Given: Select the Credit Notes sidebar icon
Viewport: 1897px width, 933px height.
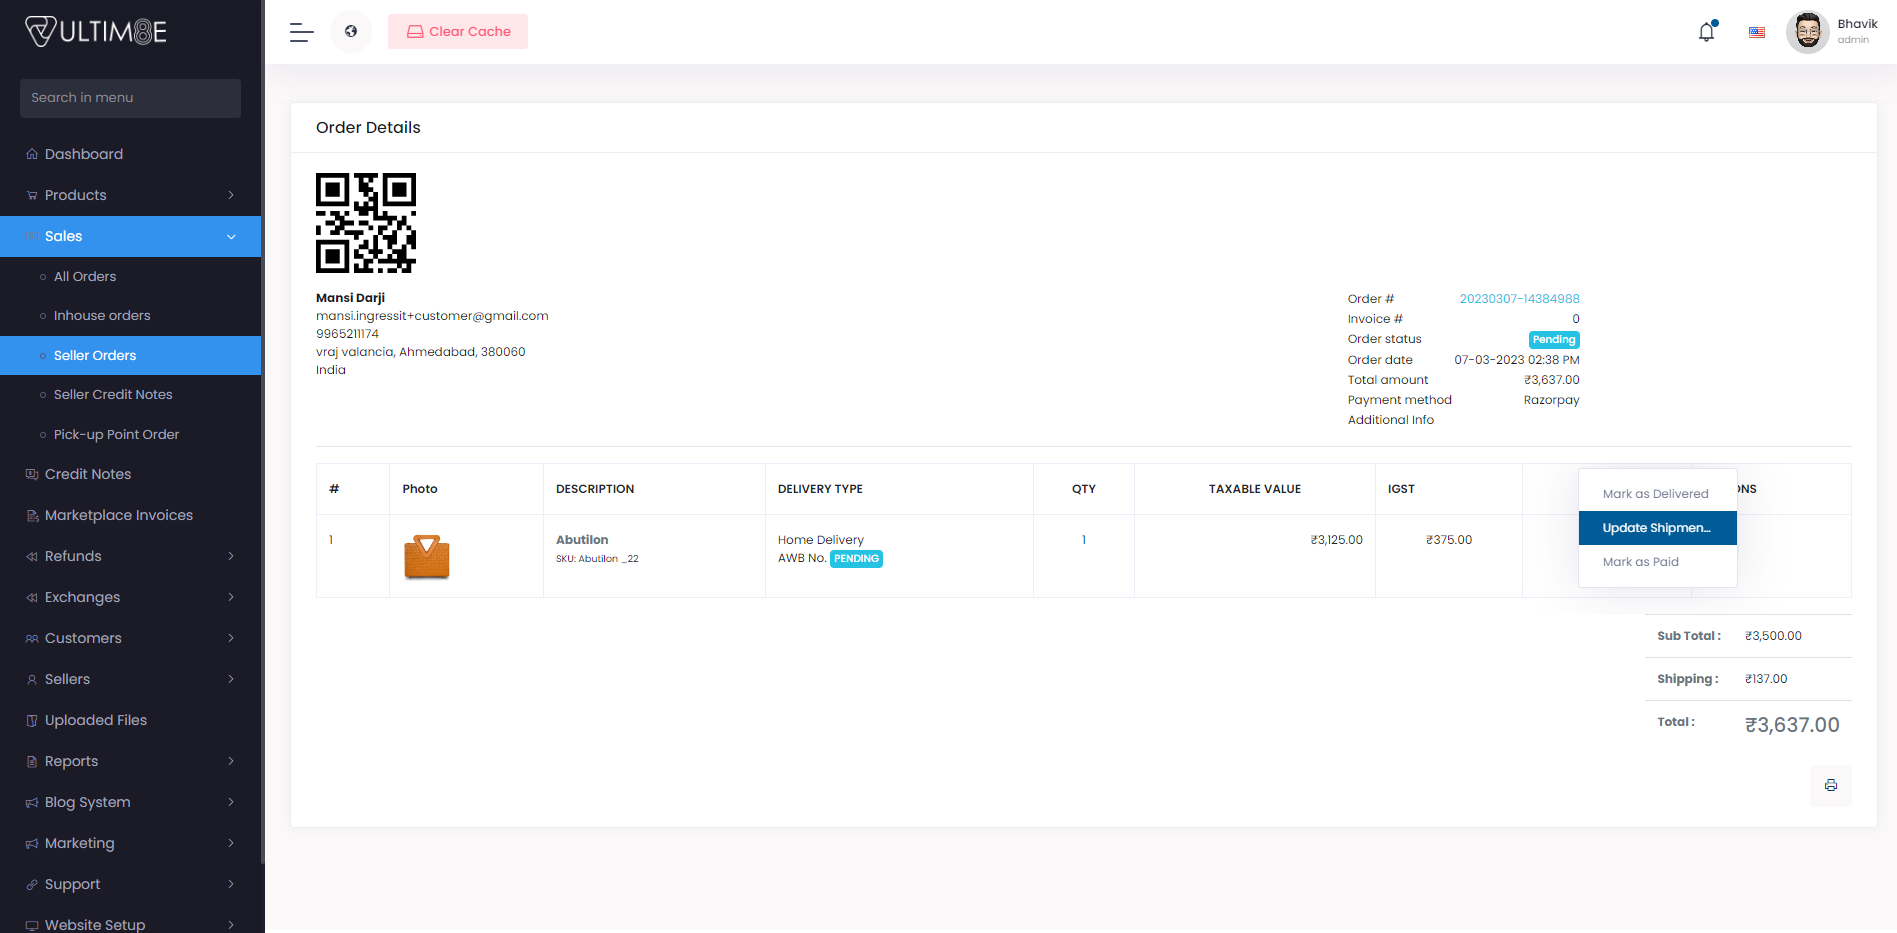Looking at the screenshot, I should 32,473.
